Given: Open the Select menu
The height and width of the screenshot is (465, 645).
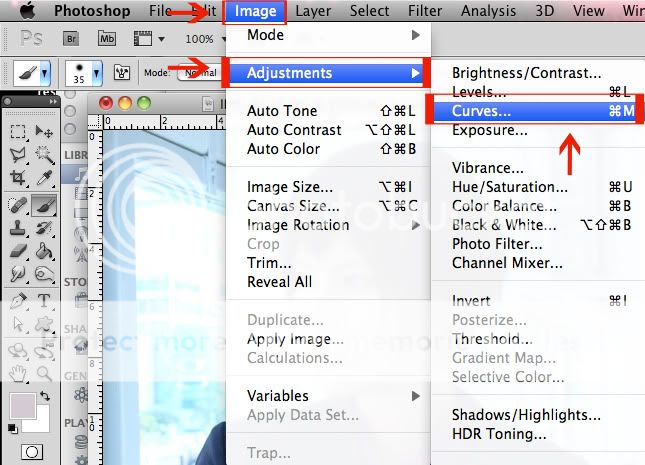Looking at the screenshot, I should (369, 11).
